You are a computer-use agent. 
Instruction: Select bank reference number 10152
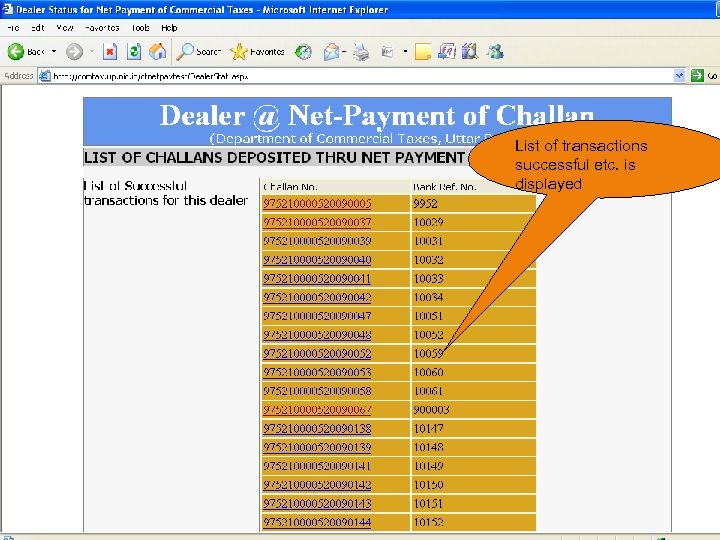point(428,522)
